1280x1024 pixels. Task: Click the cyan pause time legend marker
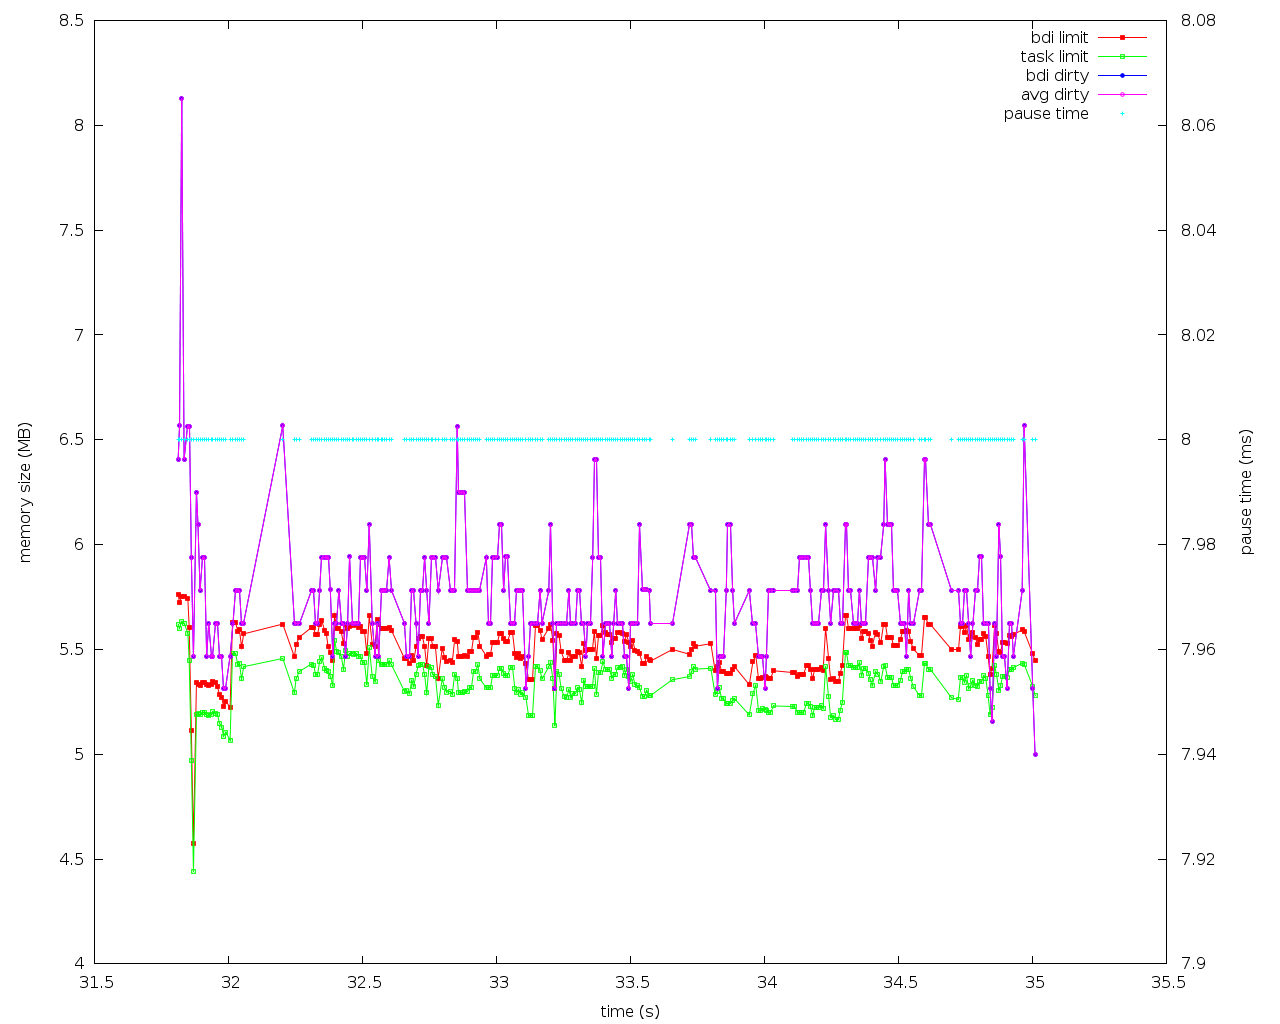point(1122,114)
